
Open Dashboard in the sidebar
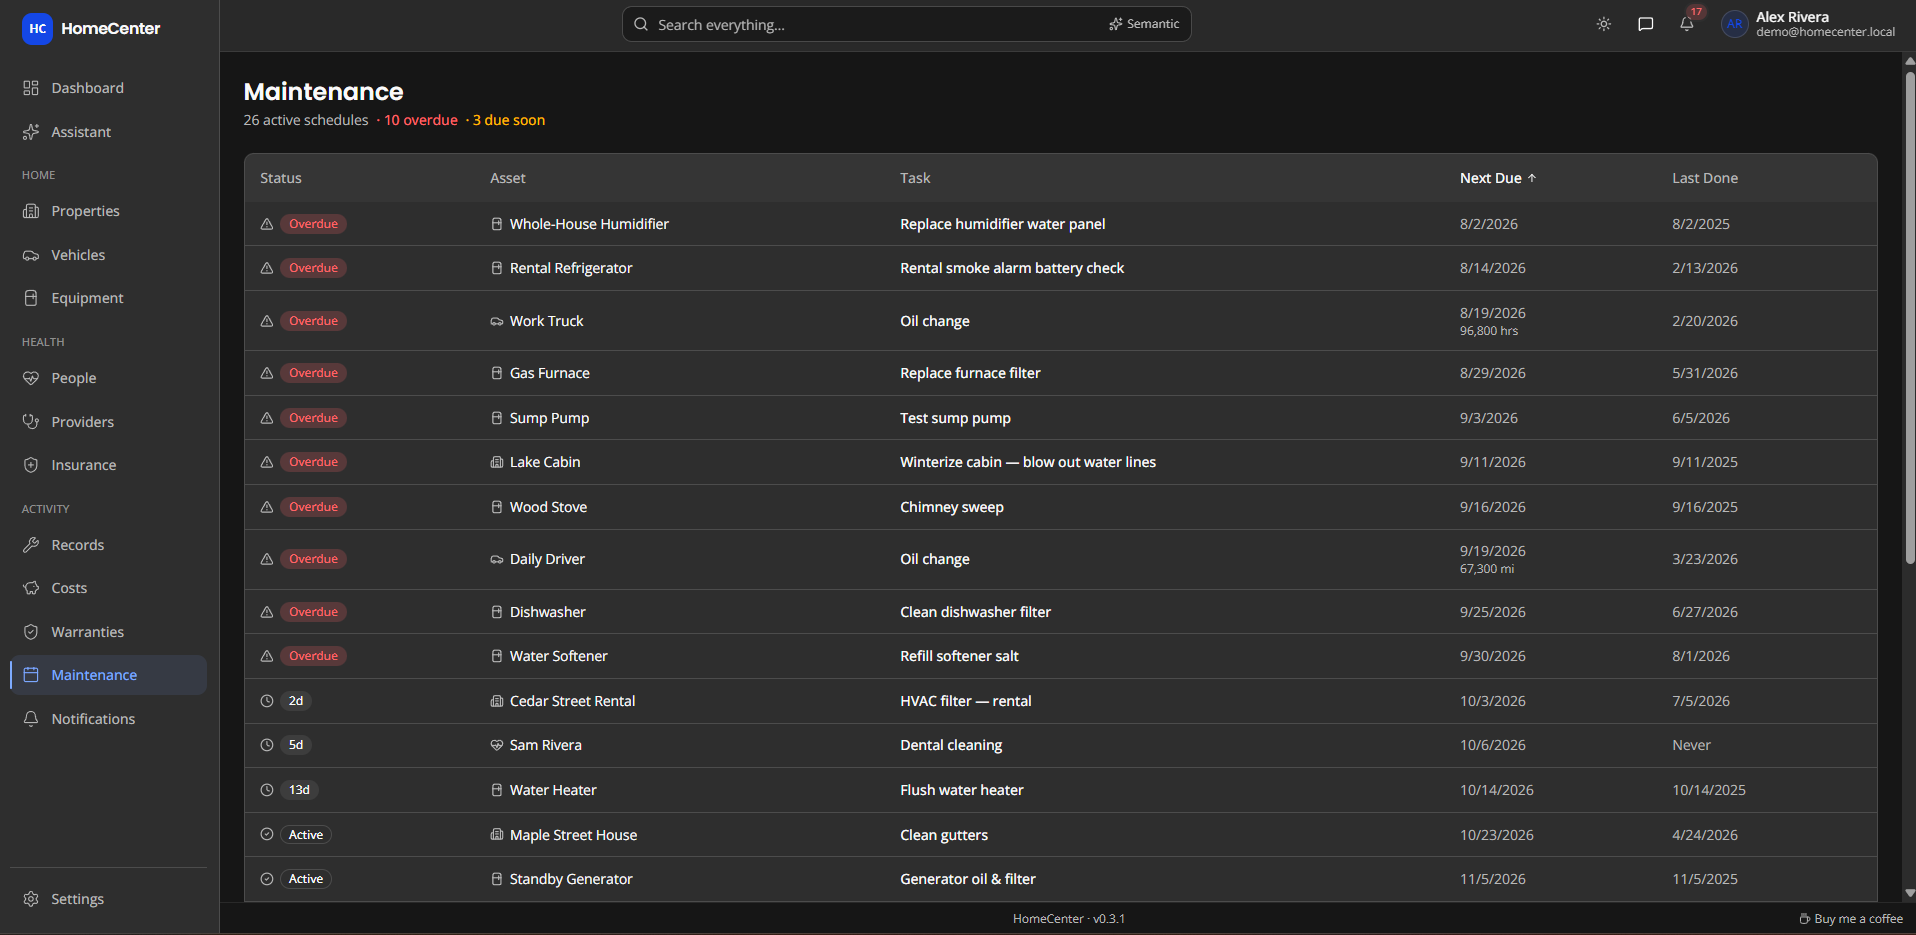[108, 88]
